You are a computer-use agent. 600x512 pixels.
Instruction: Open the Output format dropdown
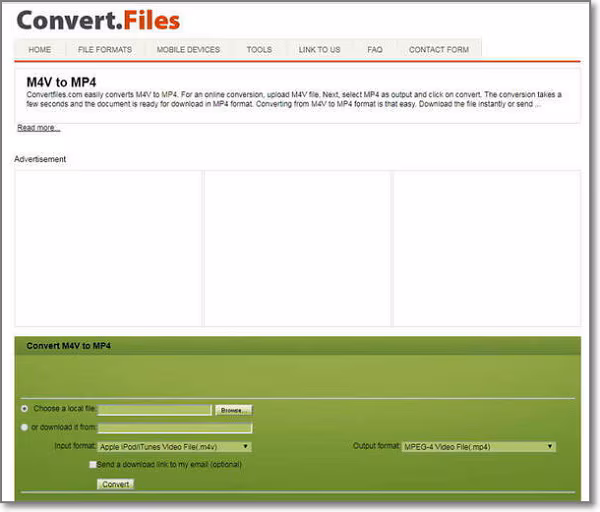pyautogui.click(x=478, y=447)
